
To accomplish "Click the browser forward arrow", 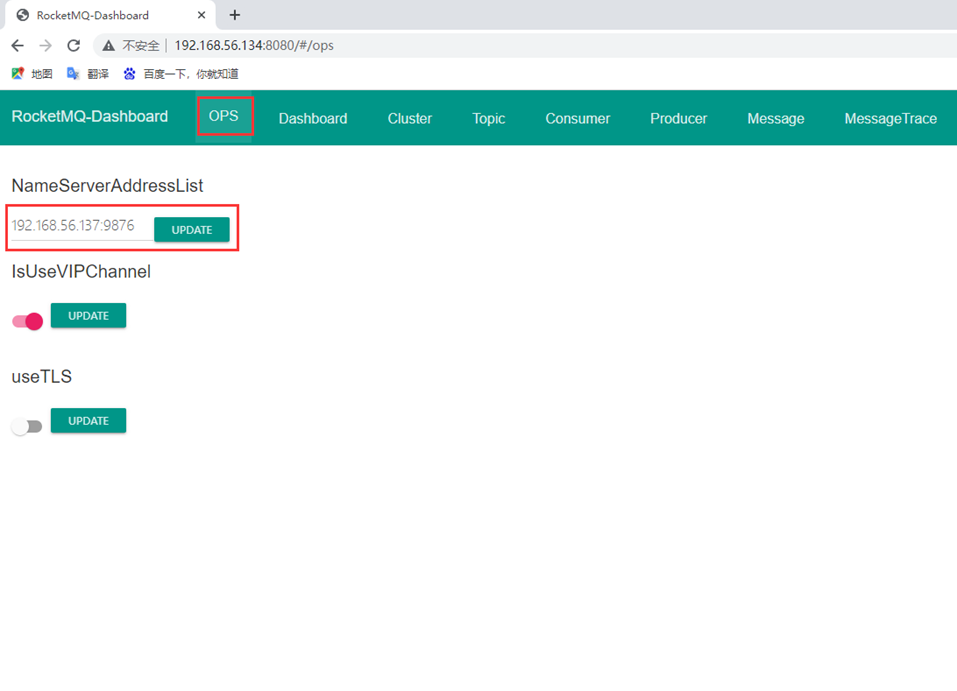I will point(45,45).
